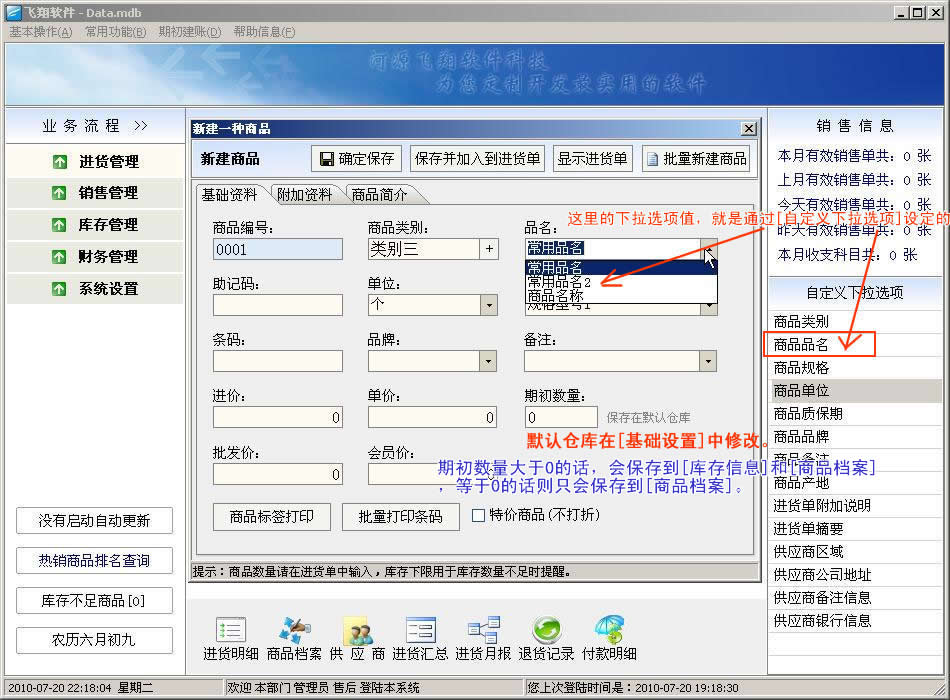This screenshot has height=700, width=950.
Task: Open 进货汇总 report icon
Action: coord(420,639)
